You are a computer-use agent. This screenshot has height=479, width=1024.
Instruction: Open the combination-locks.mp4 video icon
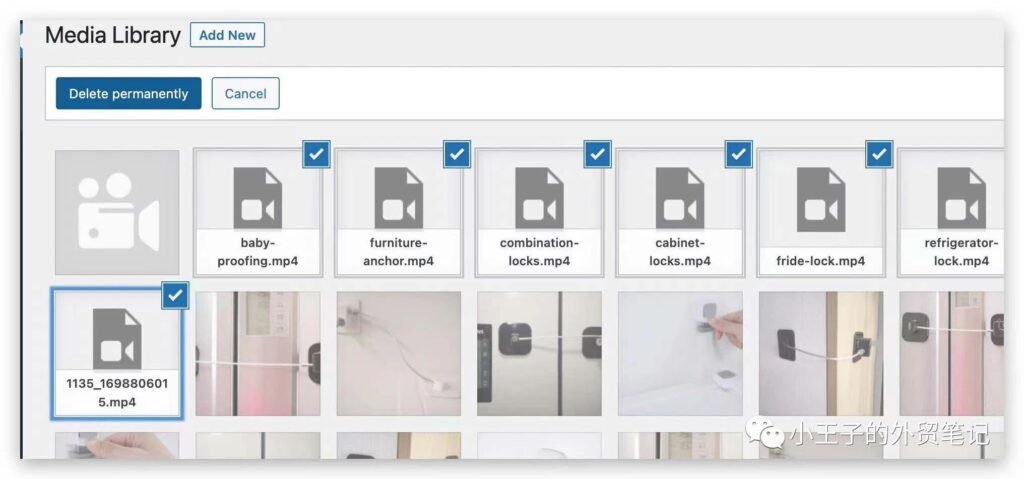[539, 198]
